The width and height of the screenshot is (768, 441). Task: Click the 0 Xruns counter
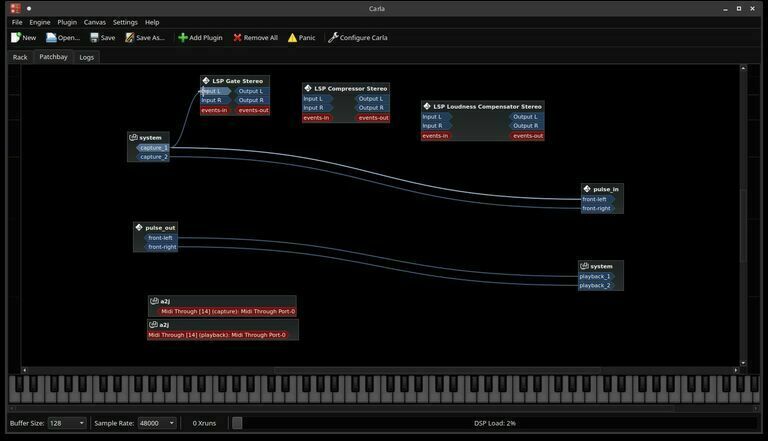(204, 423)
